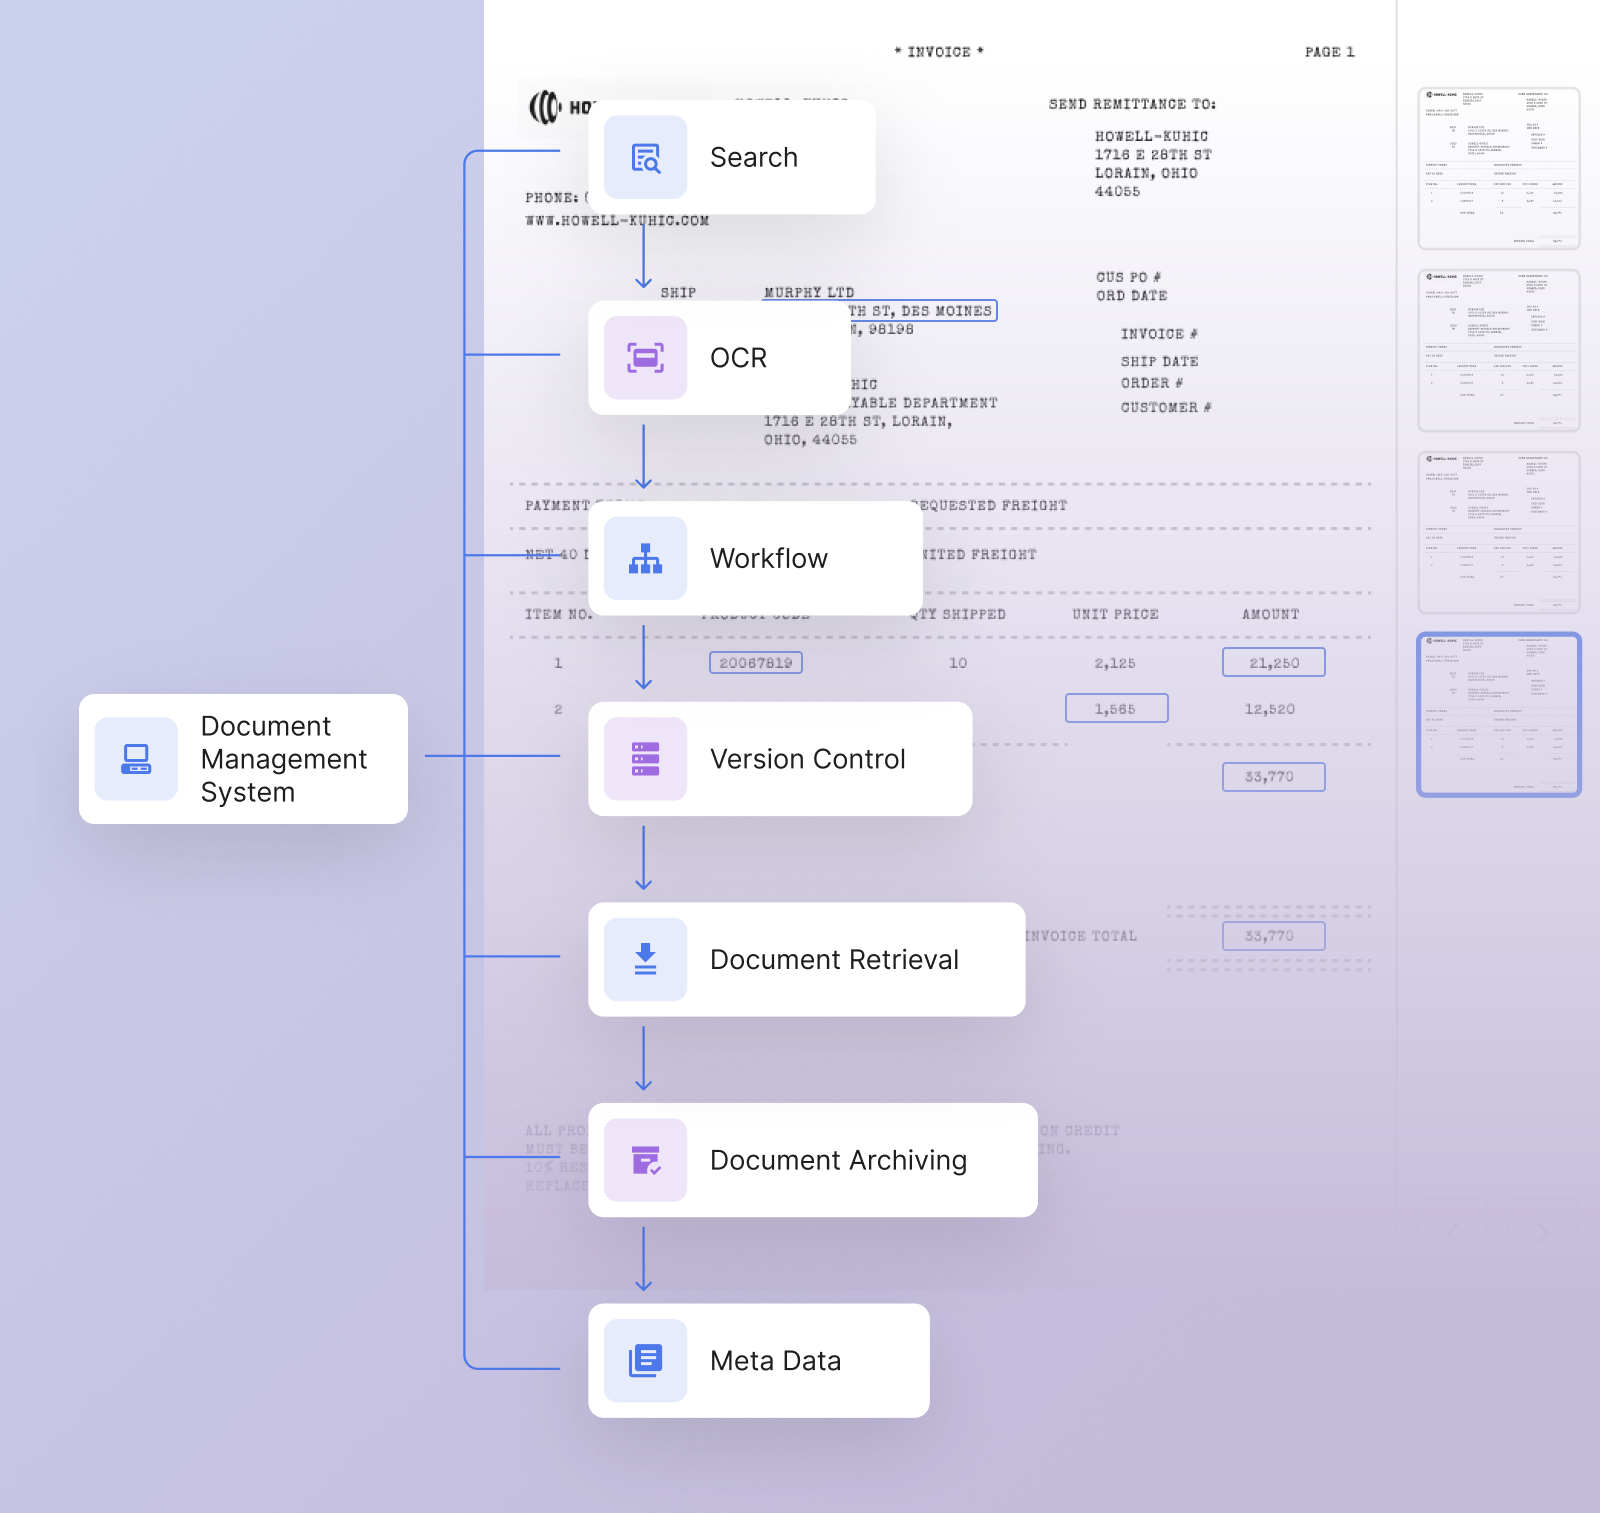
Task: Open the third page thumbnail
Action: click(1498, 532)
